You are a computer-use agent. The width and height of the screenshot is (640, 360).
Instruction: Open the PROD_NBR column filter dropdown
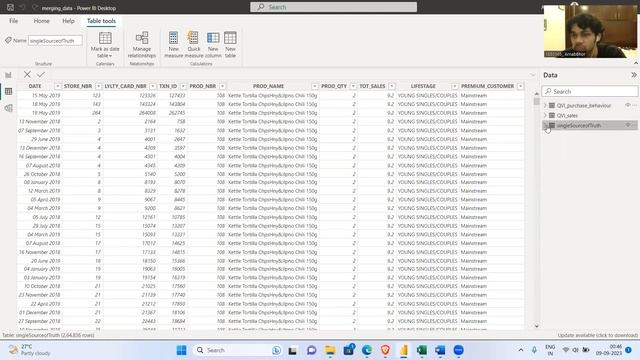click(x=222, y=86)
